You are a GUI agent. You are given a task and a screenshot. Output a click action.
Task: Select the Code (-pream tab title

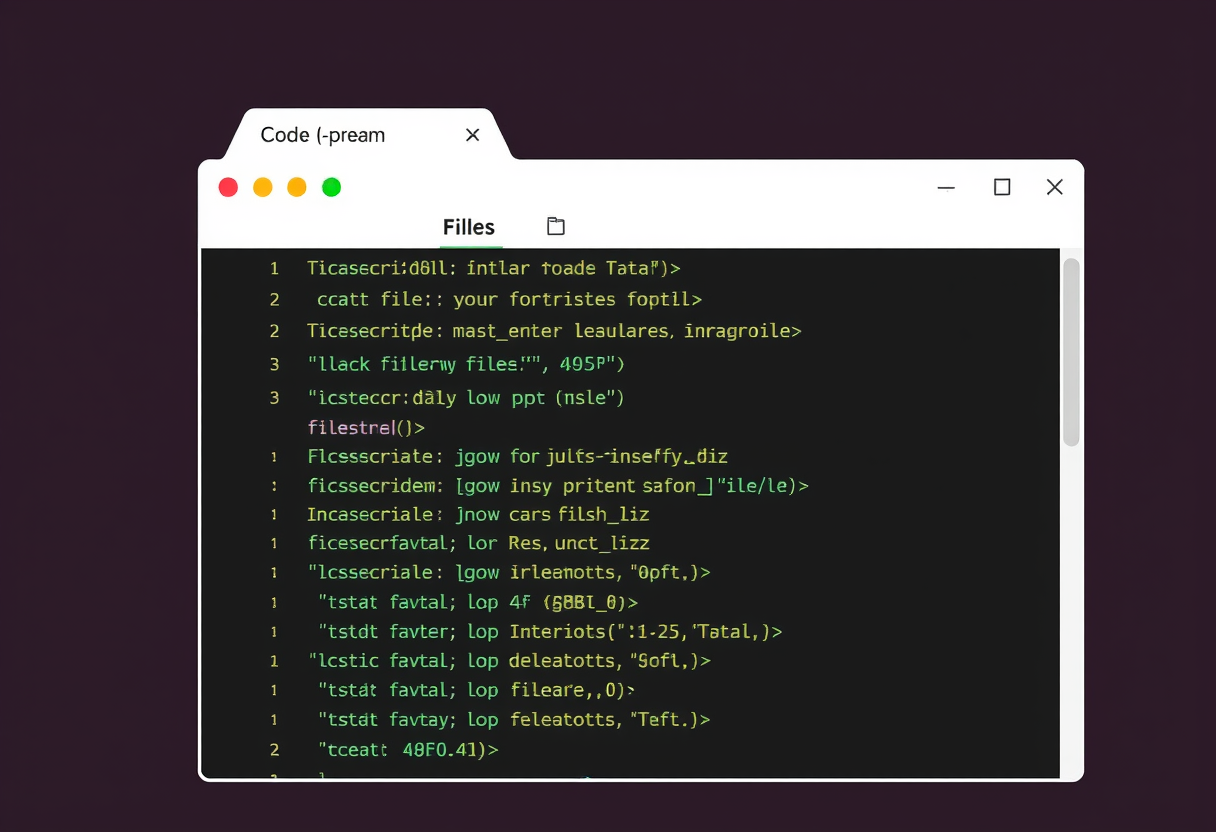[323, 135]
